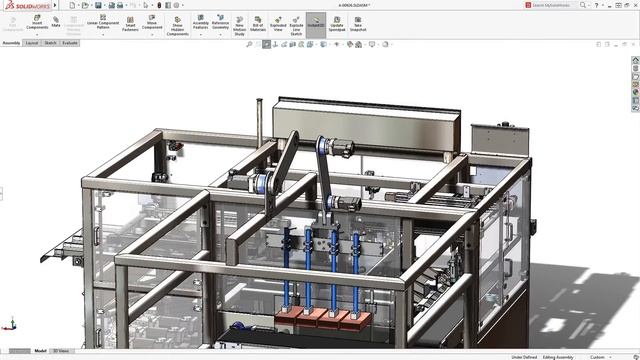Click the Exploded View tool
This screenshot has width=640, height=360.
[278, 24]
